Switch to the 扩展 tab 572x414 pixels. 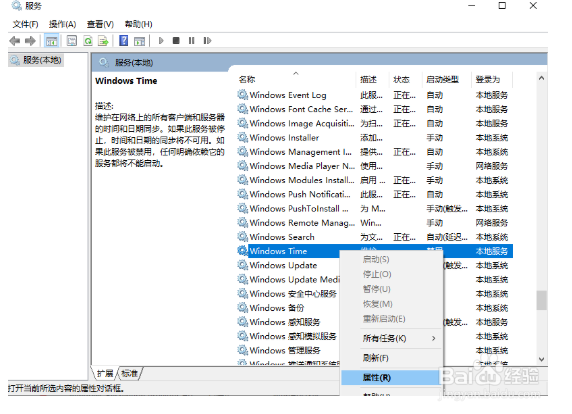click(105, 374)
